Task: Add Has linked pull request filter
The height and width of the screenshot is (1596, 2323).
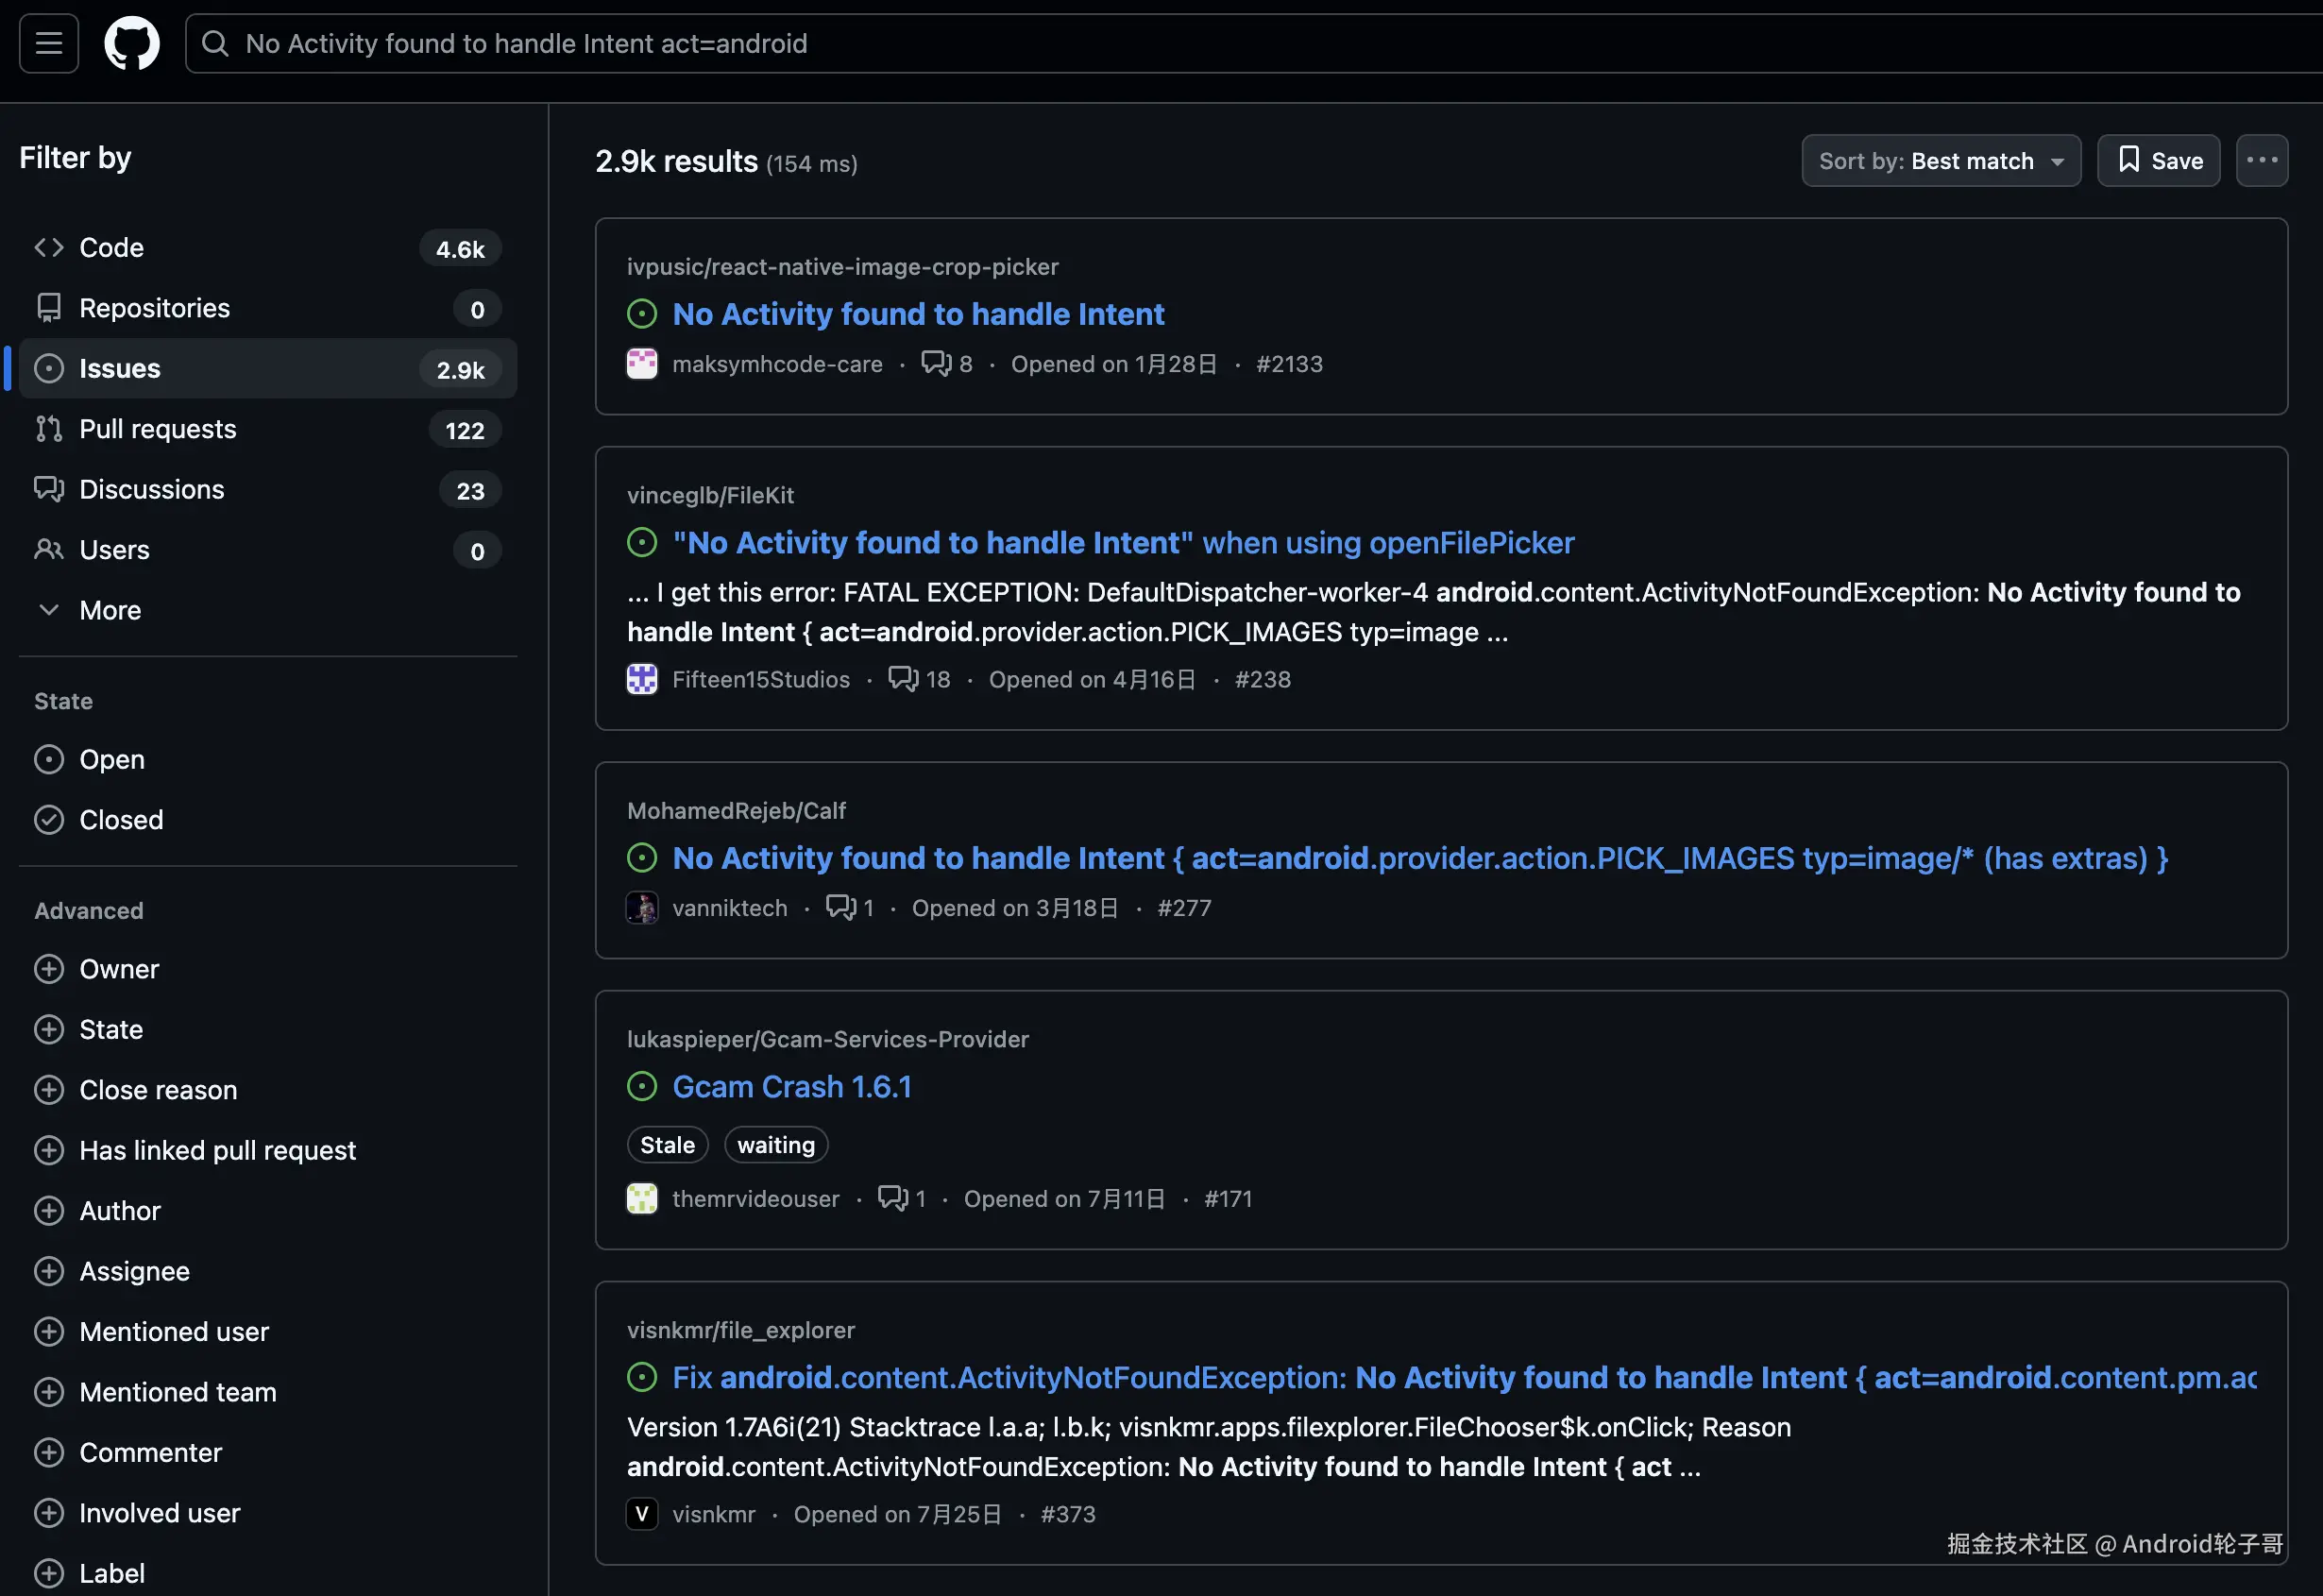Action: tap(217, 1150)
